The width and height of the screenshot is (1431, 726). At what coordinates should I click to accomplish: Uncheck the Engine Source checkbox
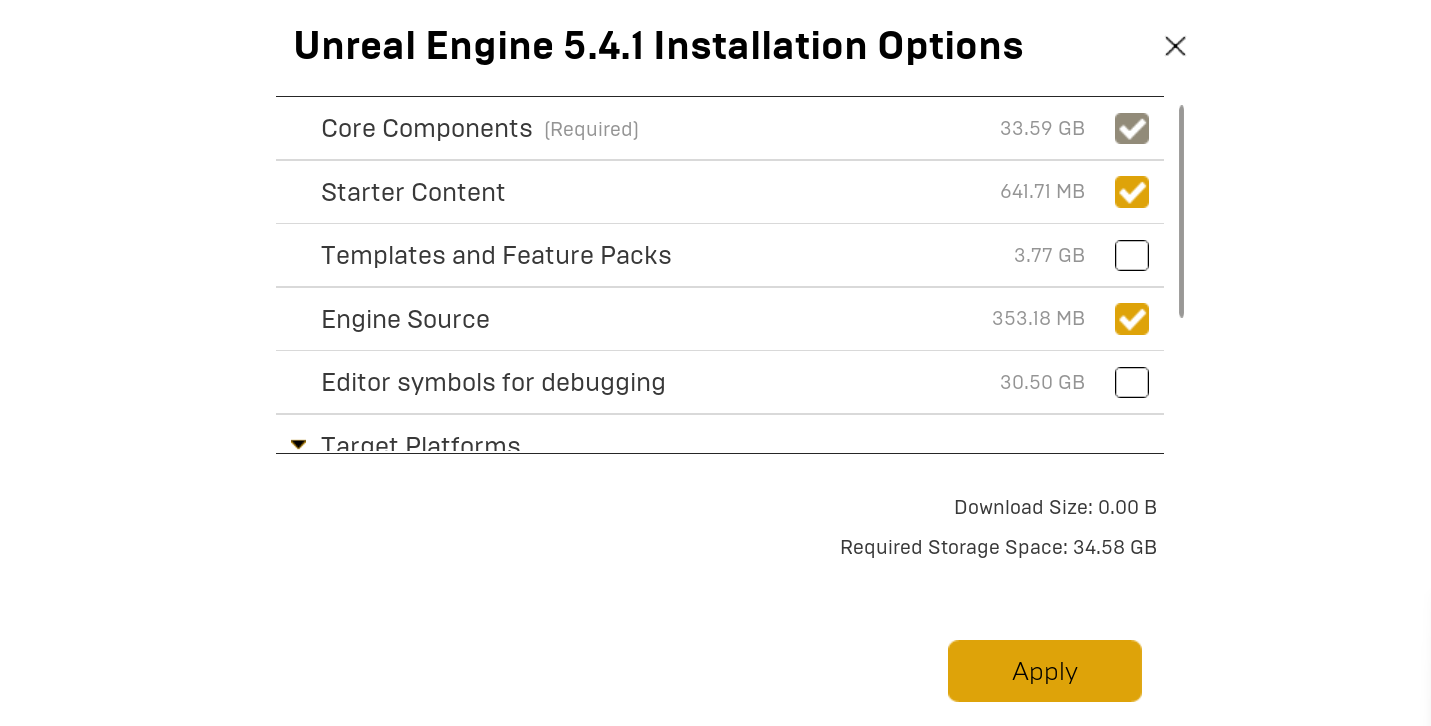coord(1132,319)
